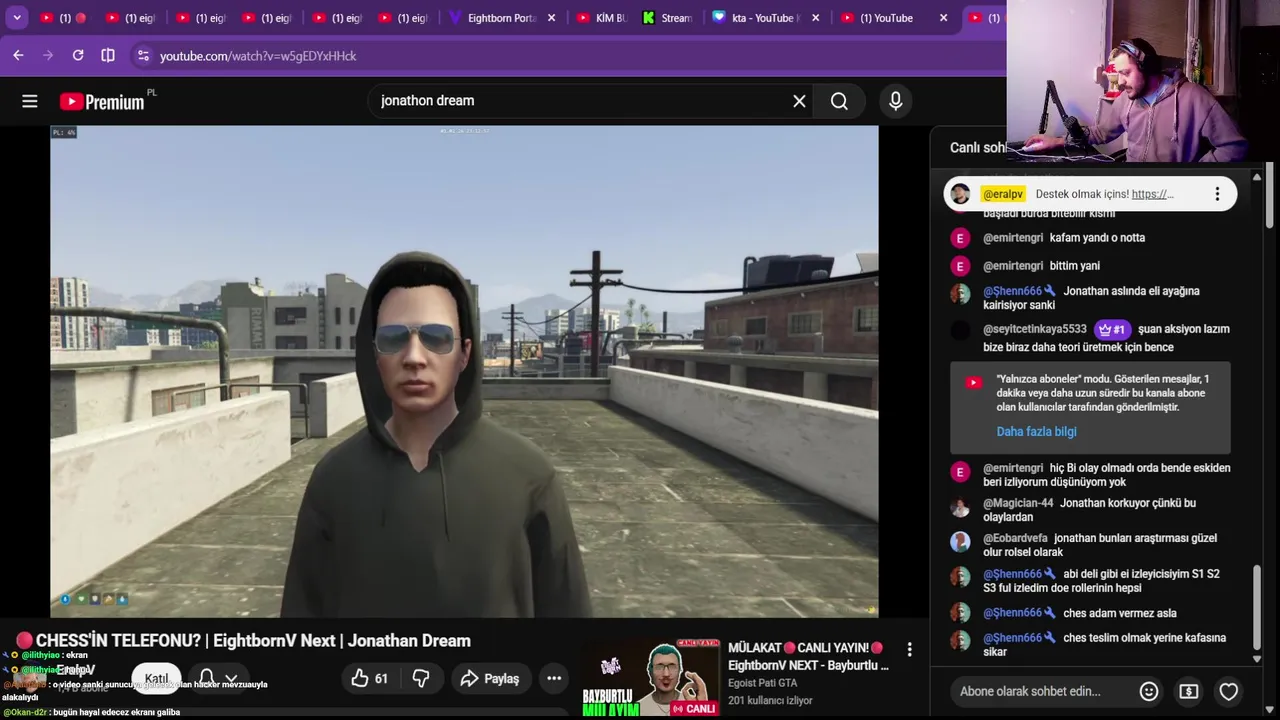1280x720 pixels.
Task: Click @eralpv avatar in pinned message
Action: (960, 194)
